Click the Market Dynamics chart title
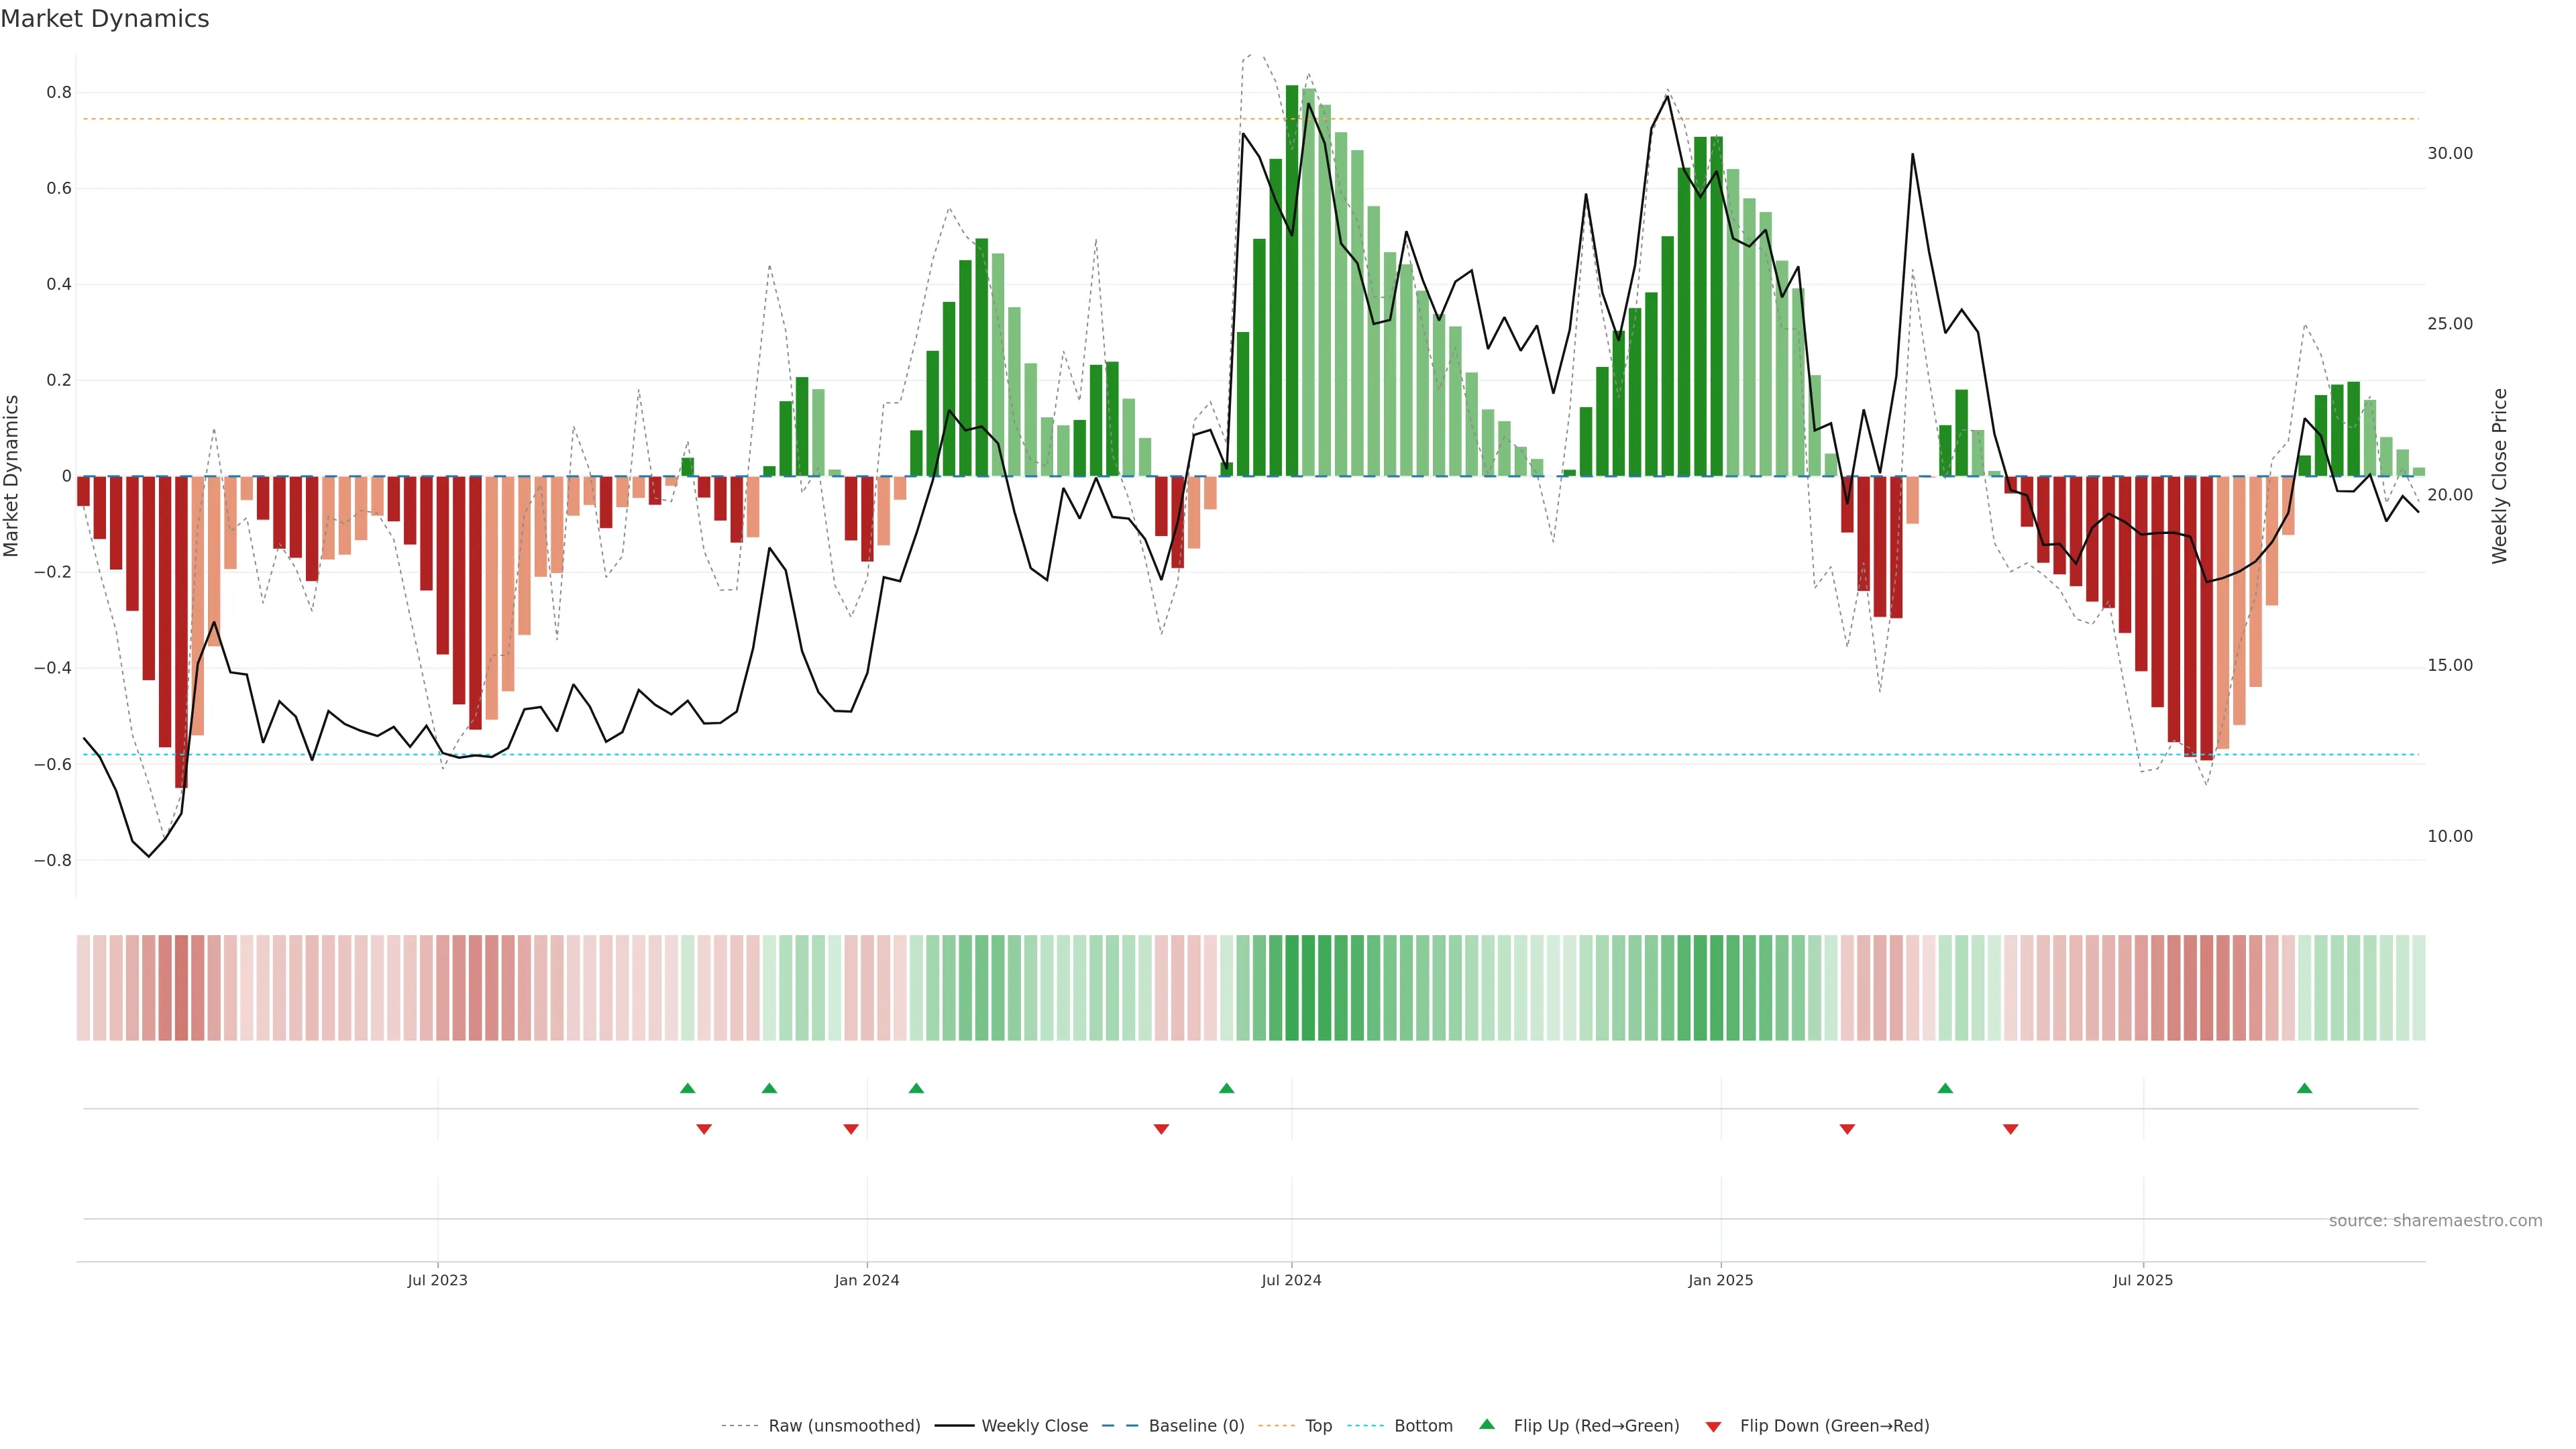Image resolution: width=2576 pixels, height=1449 pixels. pyautogui.click(x=105, y=19)
